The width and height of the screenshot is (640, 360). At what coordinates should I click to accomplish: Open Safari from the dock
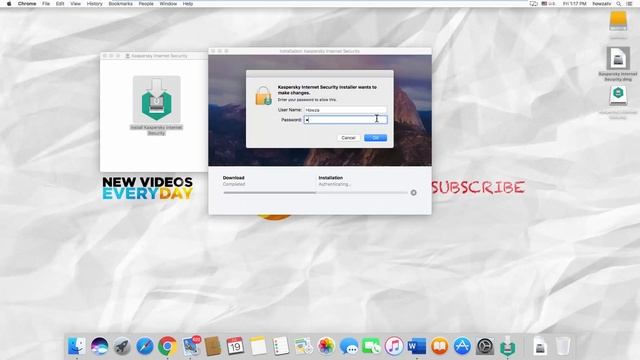(x=144, y=346)
